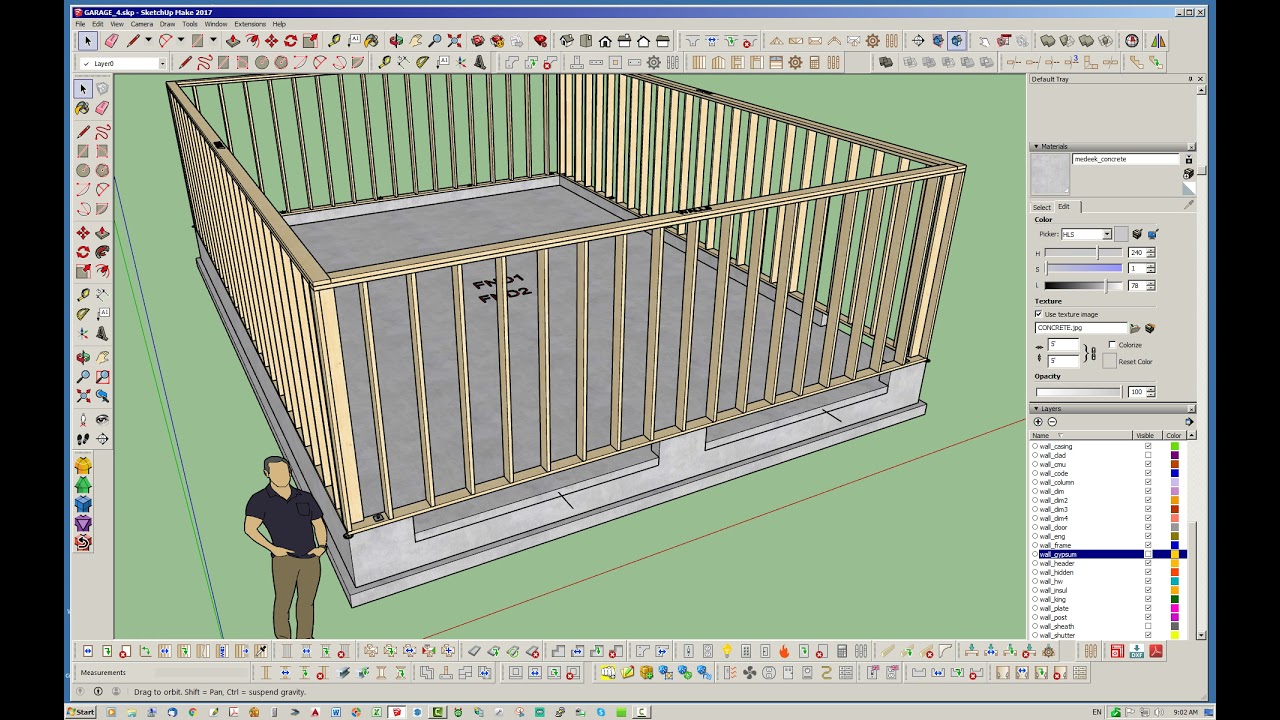The image size is (1280, 720).
Task: Toggle visibility of wall_plate layer
Action: (x=1148, y=608)
